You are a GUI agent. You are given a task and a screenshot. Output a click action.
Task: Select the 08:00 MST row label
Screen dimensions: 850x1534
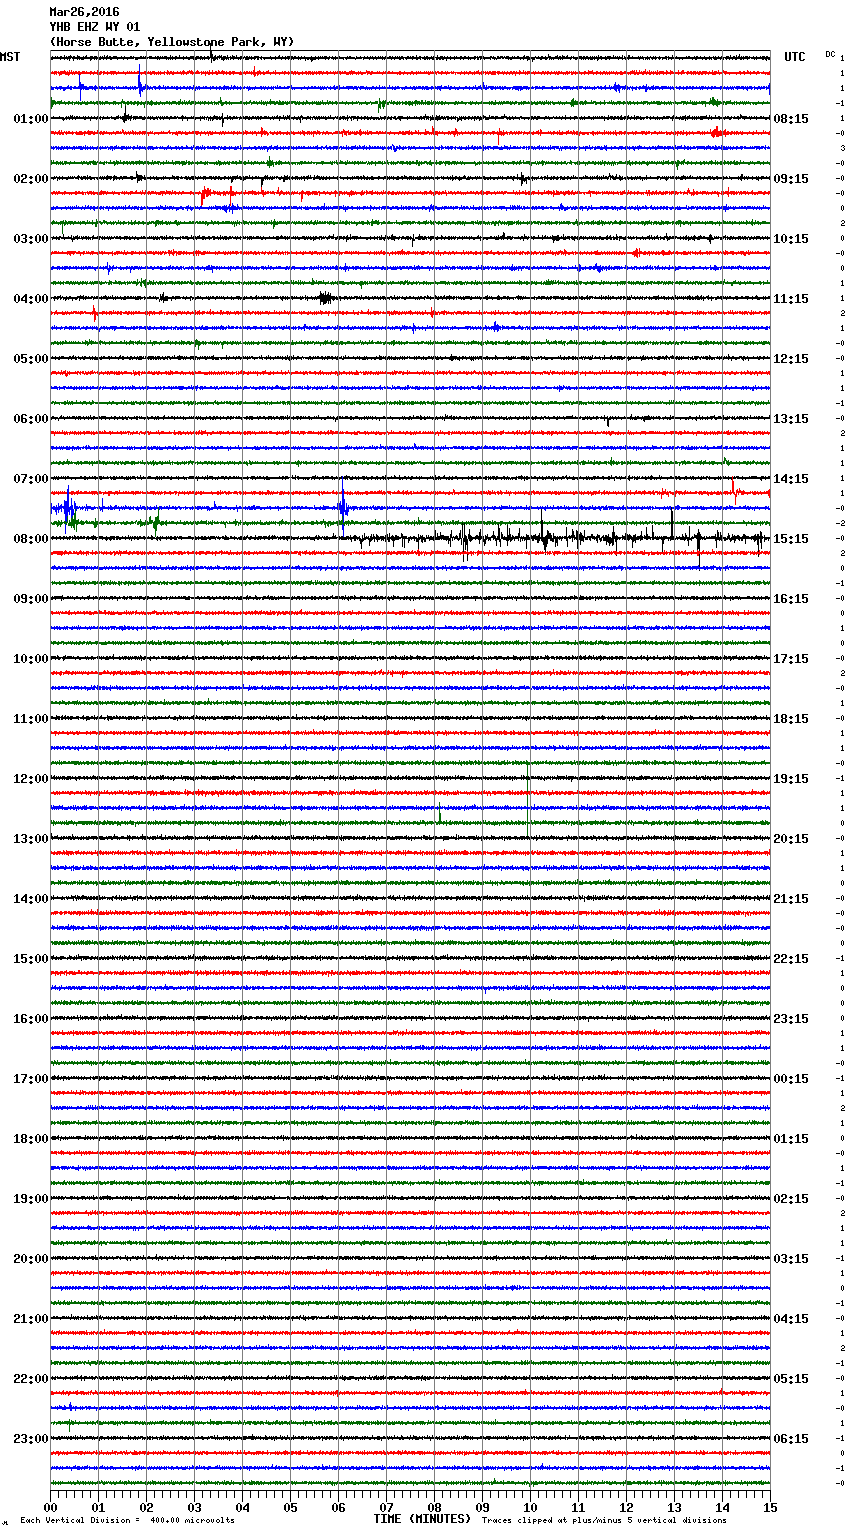[31, 539]
